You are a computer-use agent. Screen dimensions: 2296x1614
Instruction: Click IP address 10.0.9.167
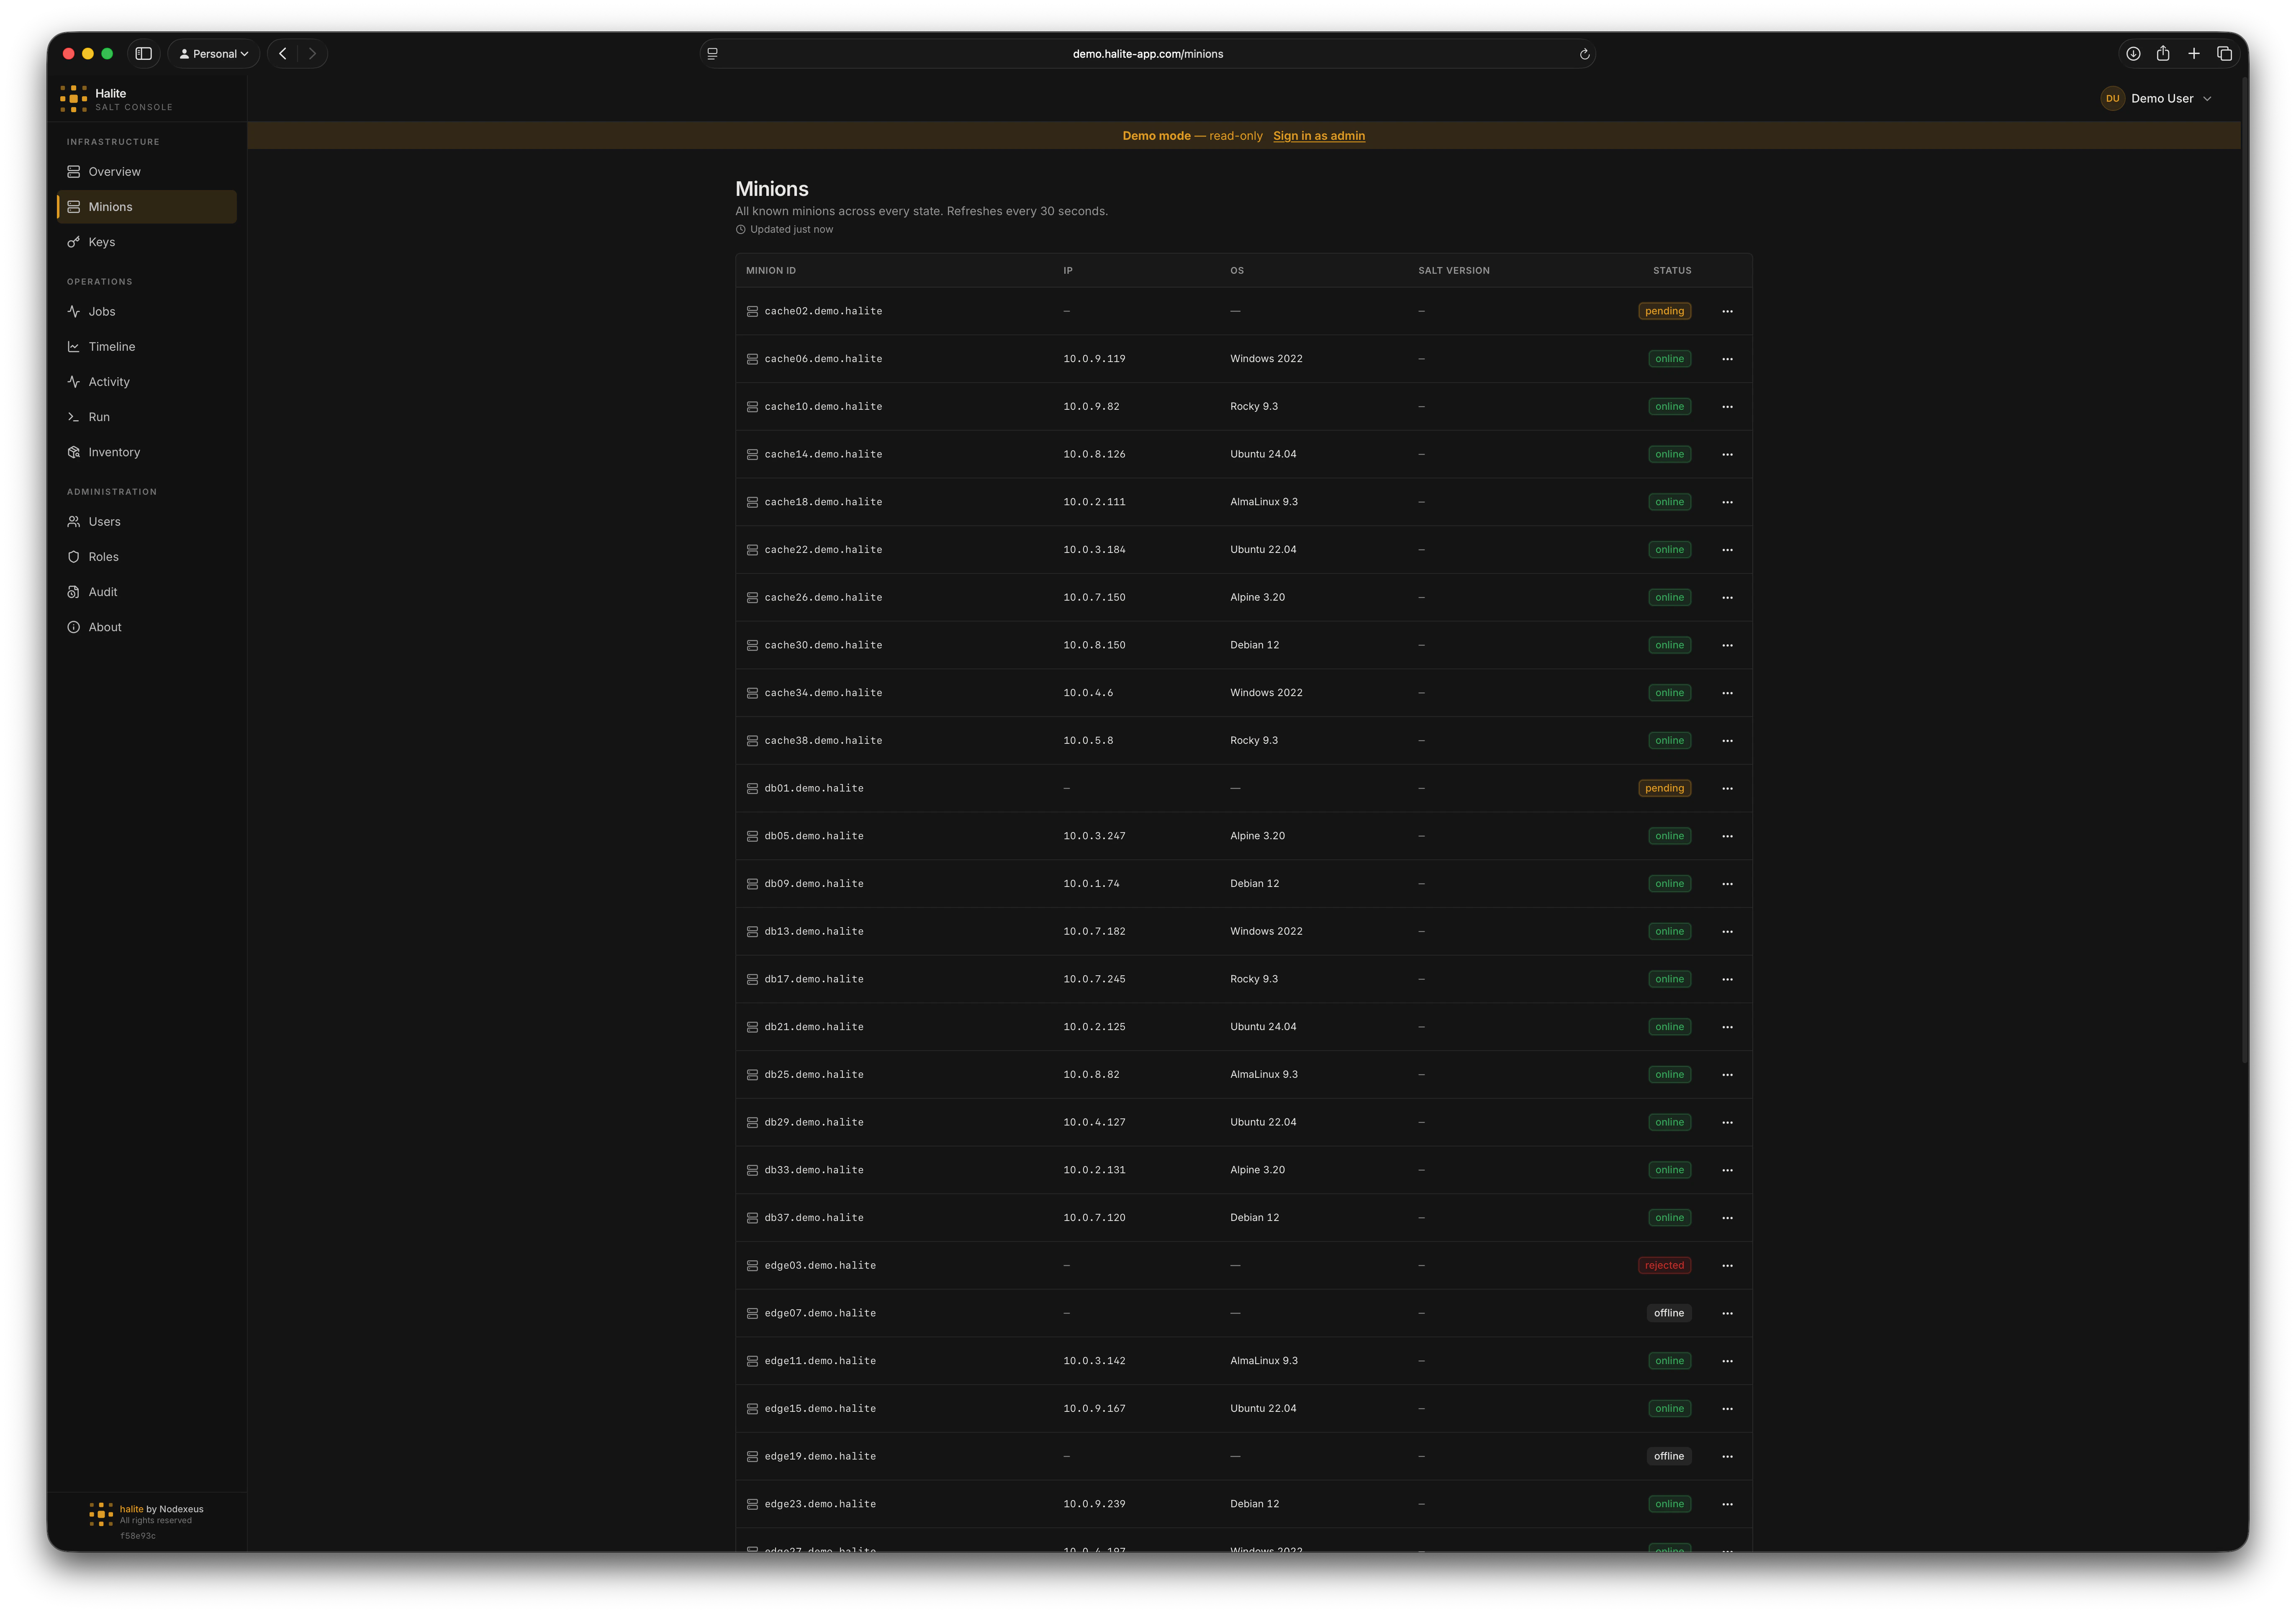pyautogui.click(x=1094, y=1409)
